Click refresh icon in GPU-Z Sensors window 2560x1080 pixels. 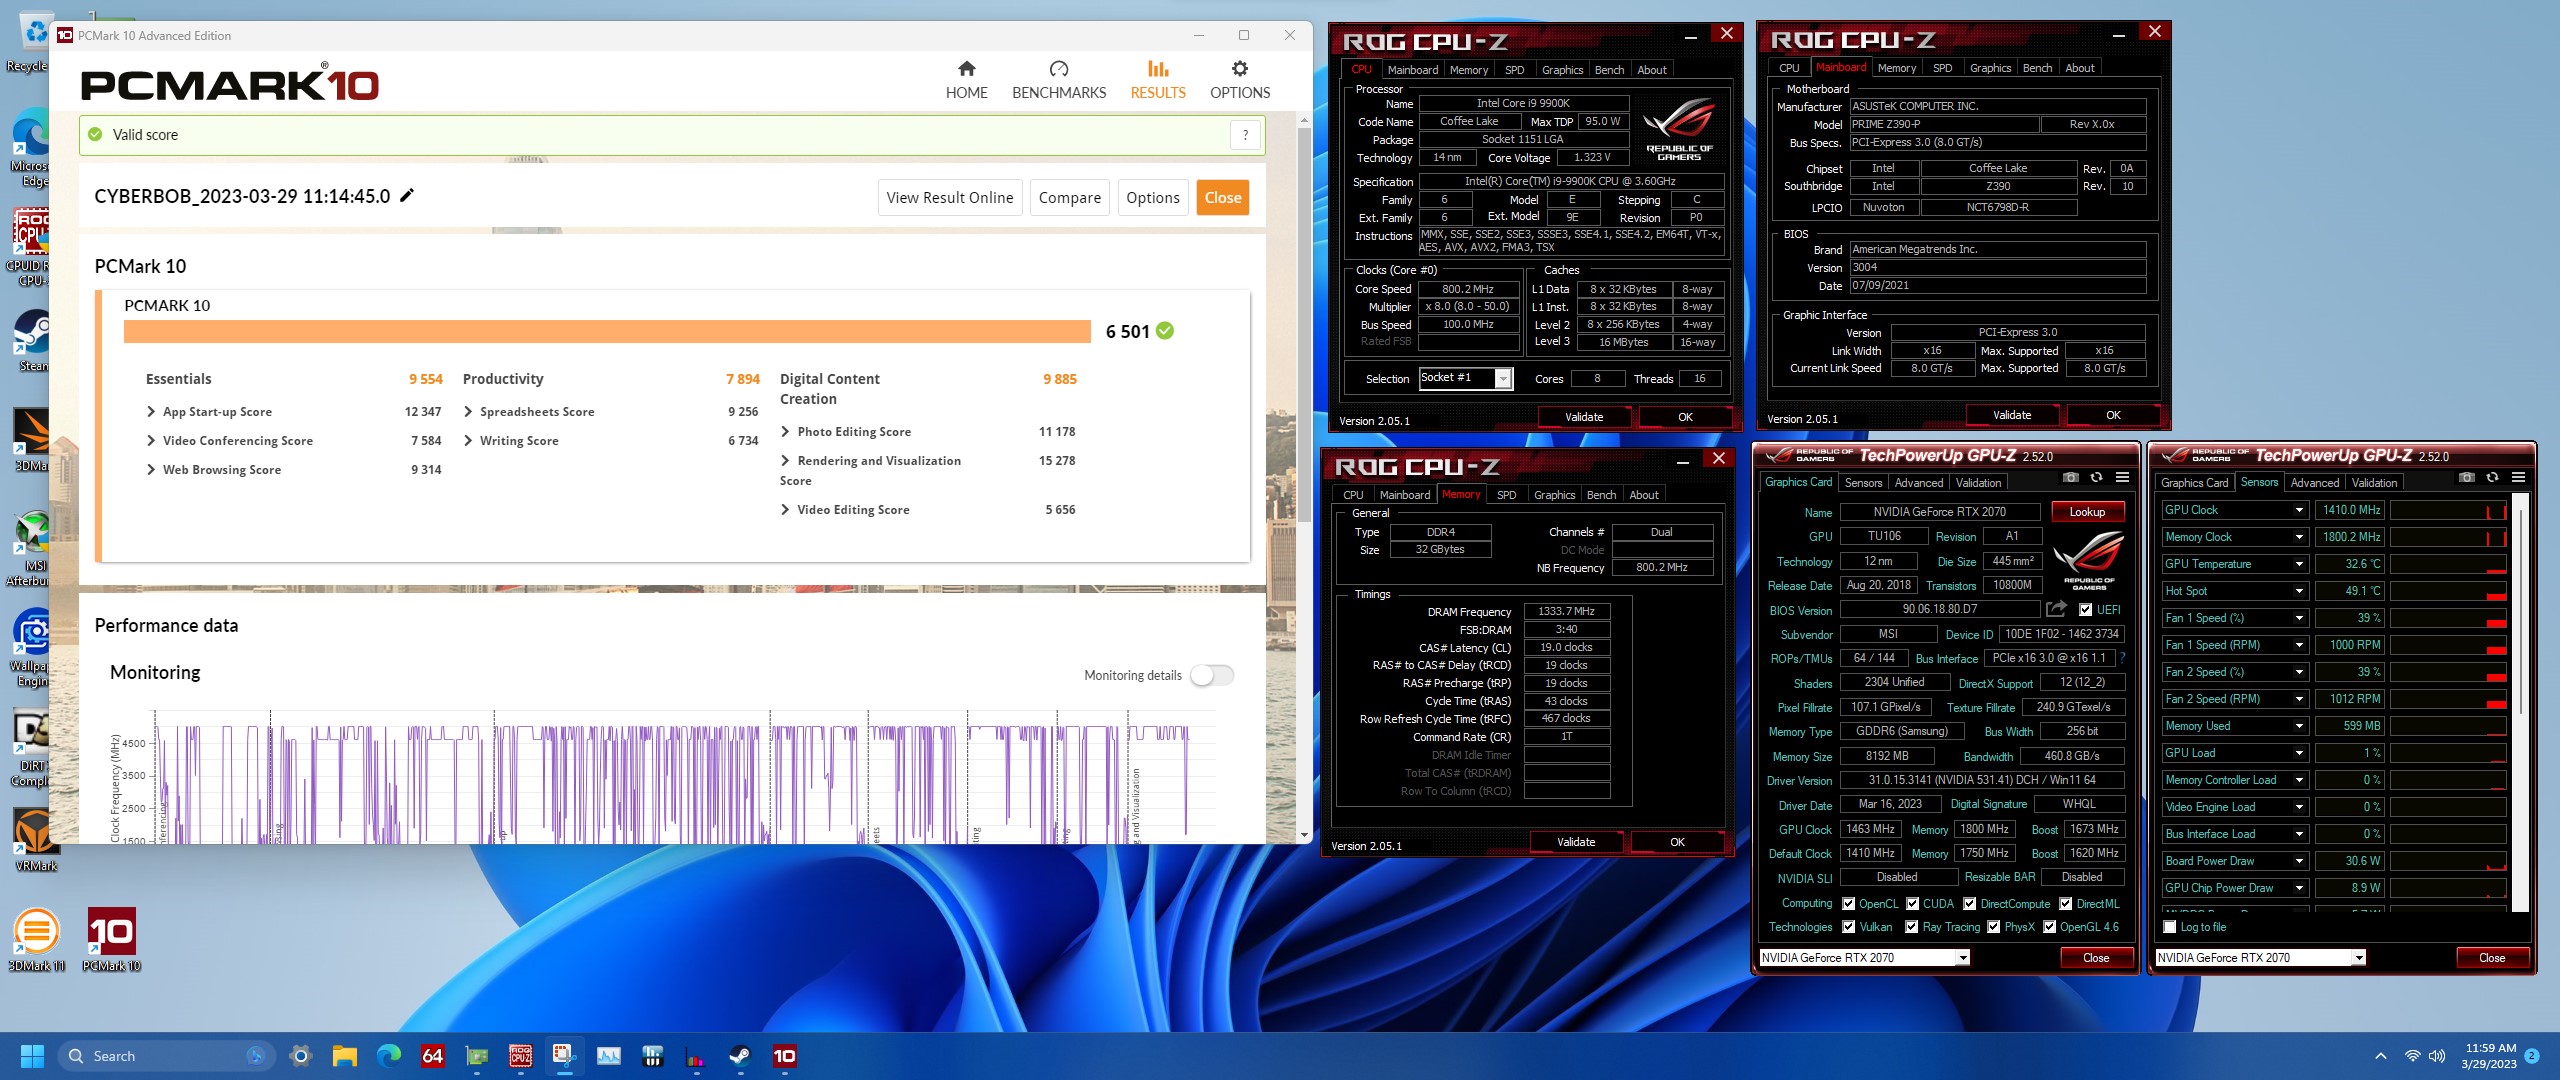point(2492,478)
